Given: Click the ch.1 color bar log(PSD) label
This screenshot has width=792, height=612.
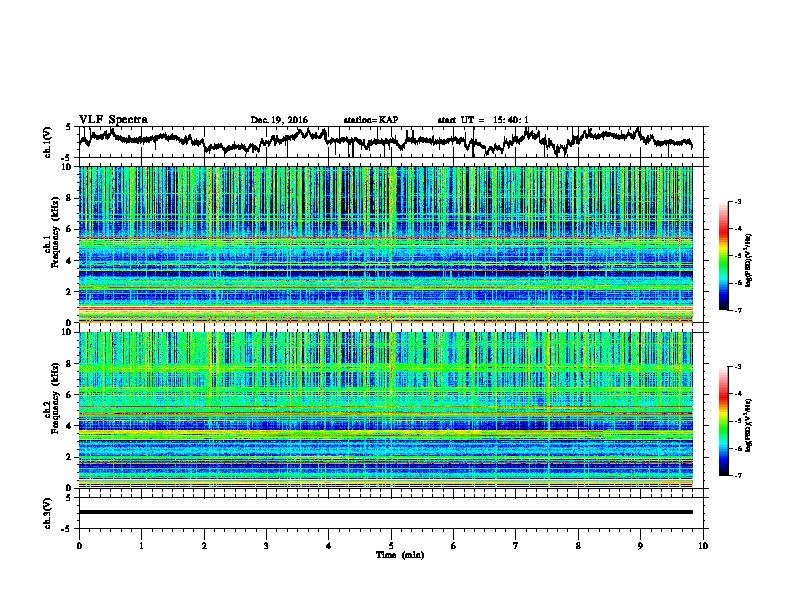Looking at the screenshot, I should 749,261.
